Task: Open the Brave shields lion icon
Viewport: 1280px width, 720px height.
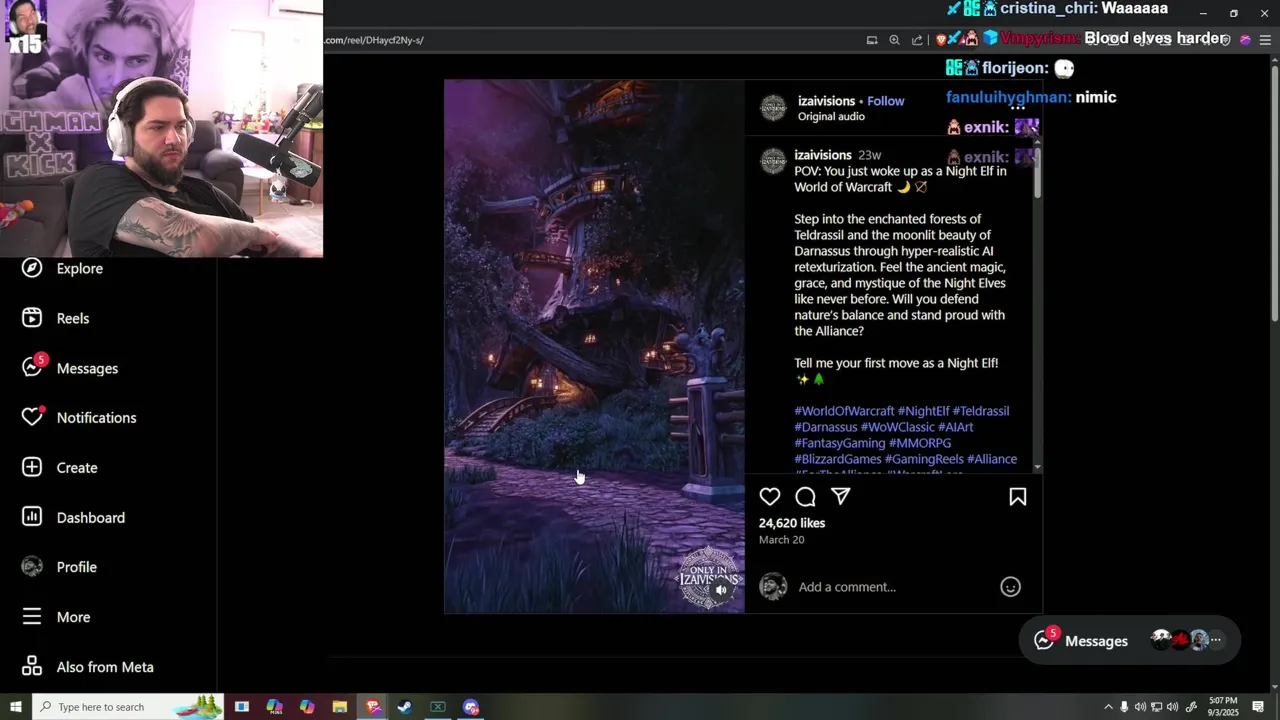Action: pyautogui.click(x=942, y=40)
